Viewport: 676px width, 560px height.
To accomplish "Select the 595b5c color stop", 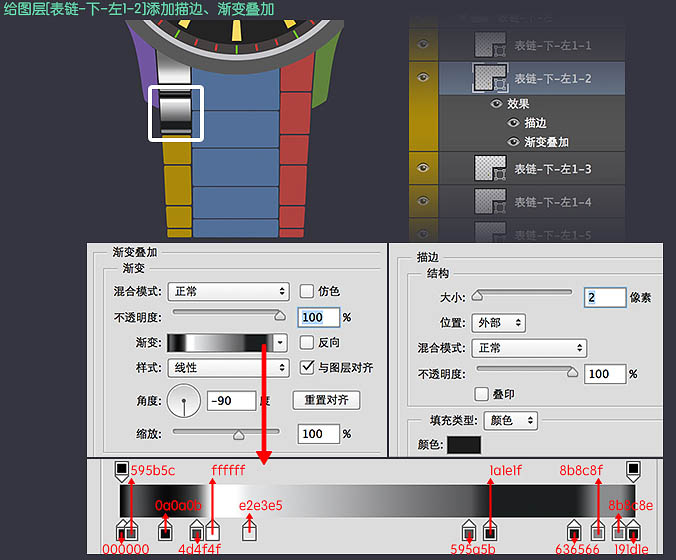I will coord(131,531).
